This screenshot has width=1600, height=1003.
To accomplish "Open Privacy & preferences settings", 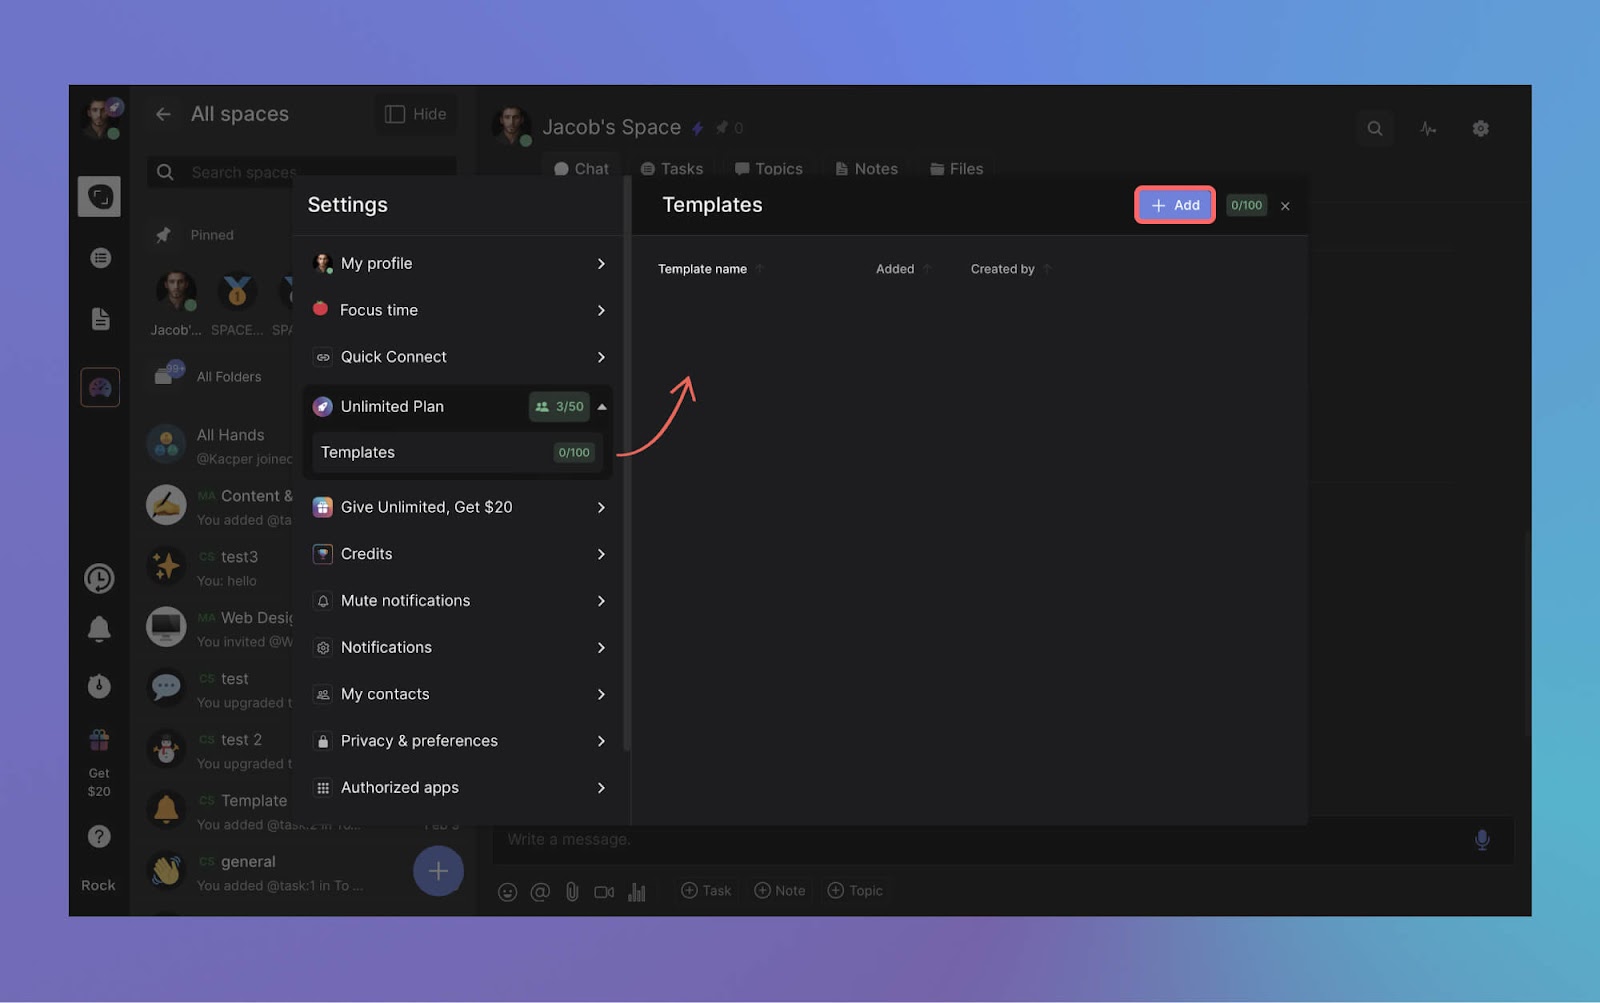I will click(x=458, y=741).
